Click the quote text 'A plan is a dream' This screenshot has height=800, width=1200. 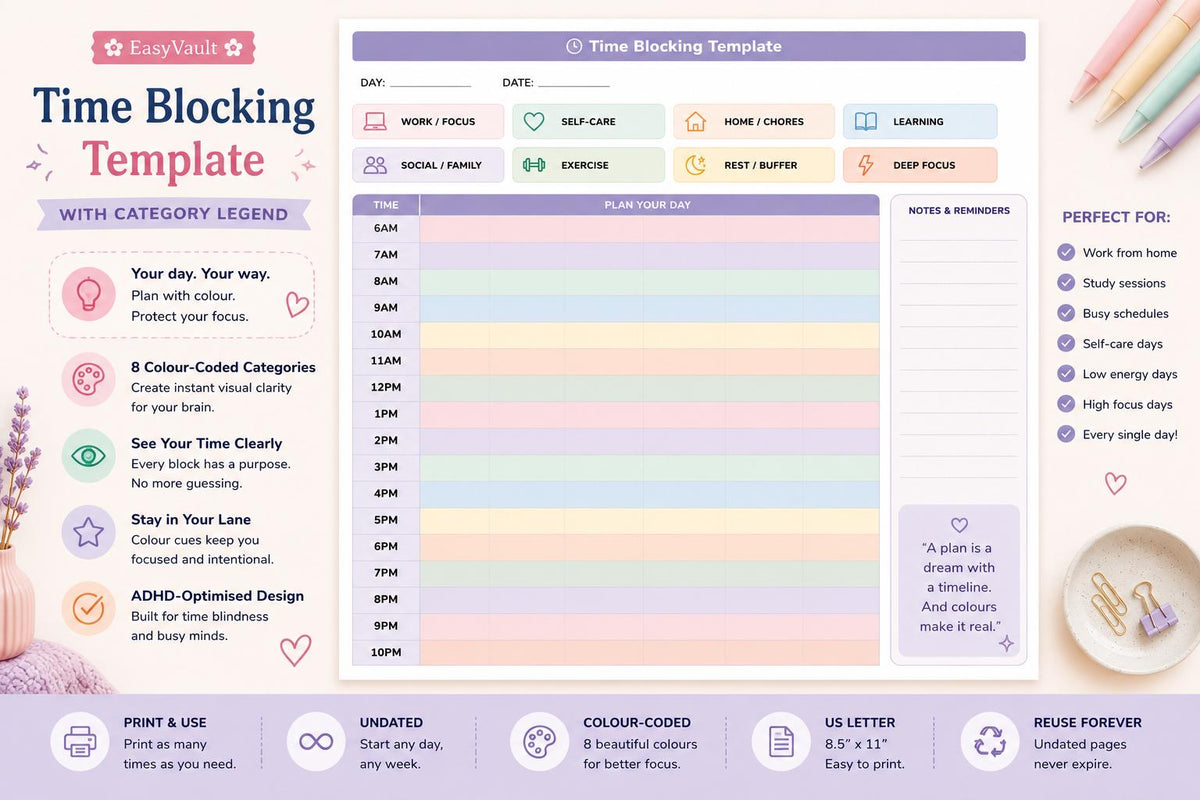pyautogui.click(x=959, y=558)
